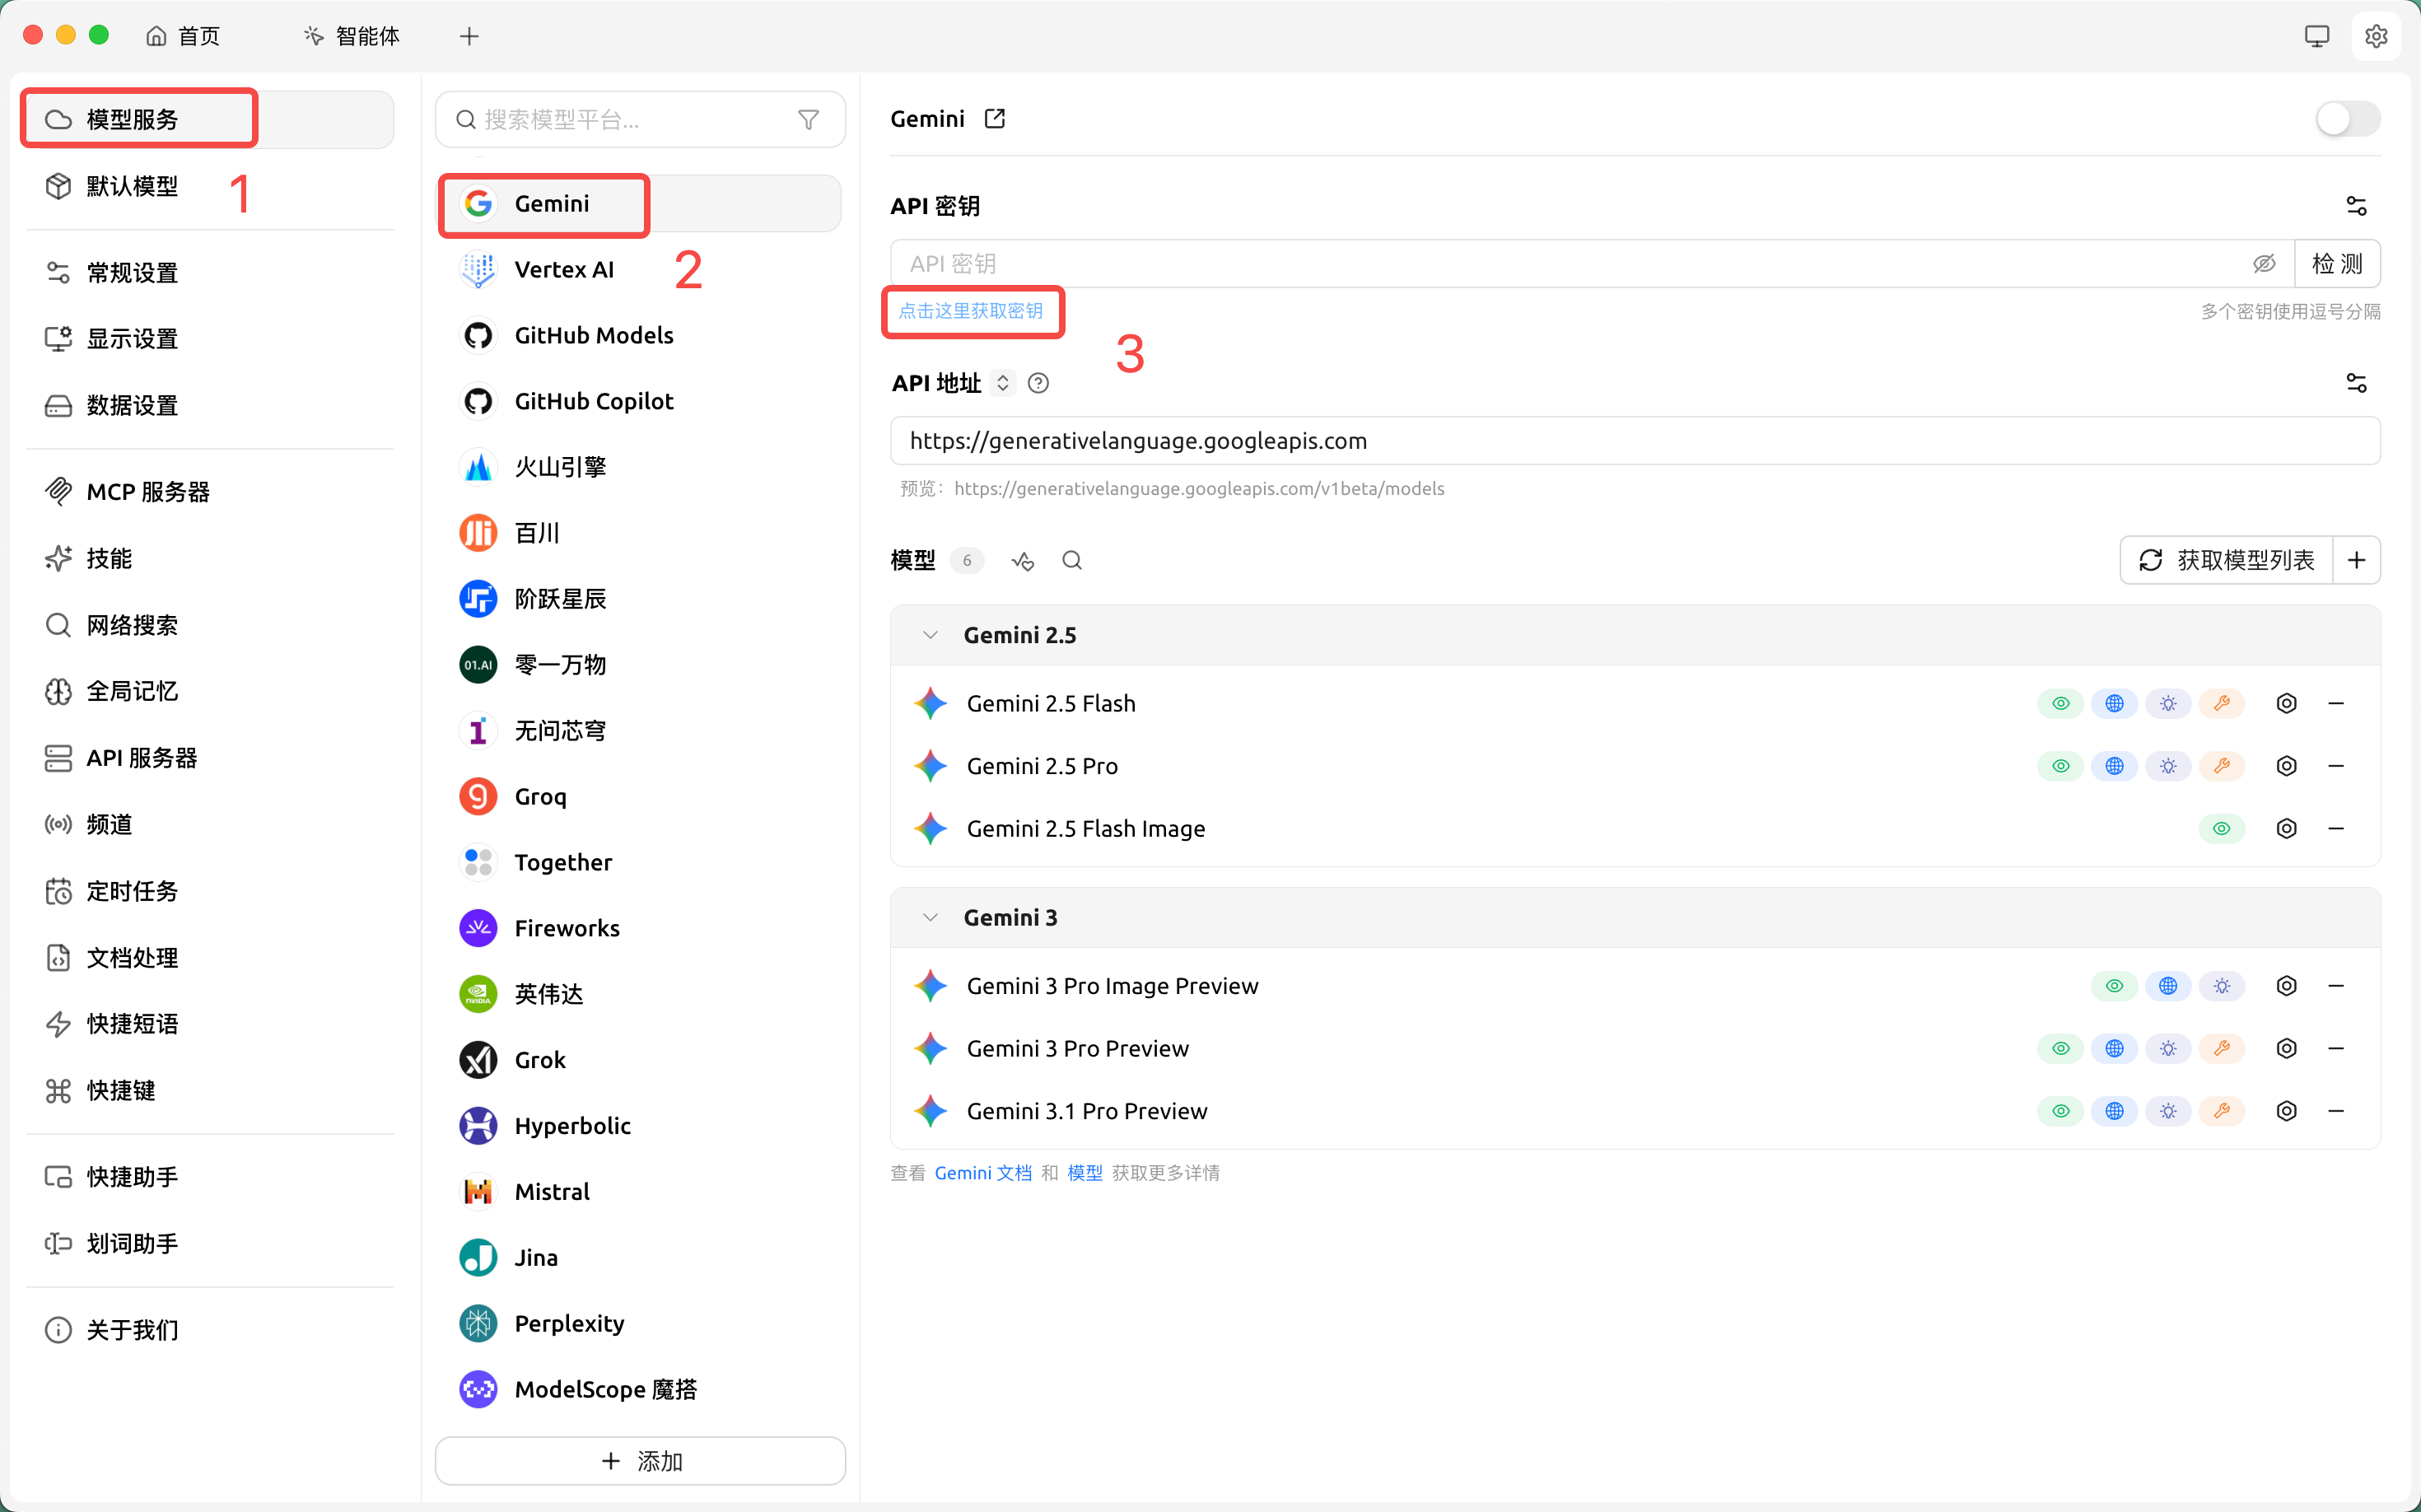
Task: Click the display monitor icon in title bar
Action: pyautogui.click(x=2317, y=37)
